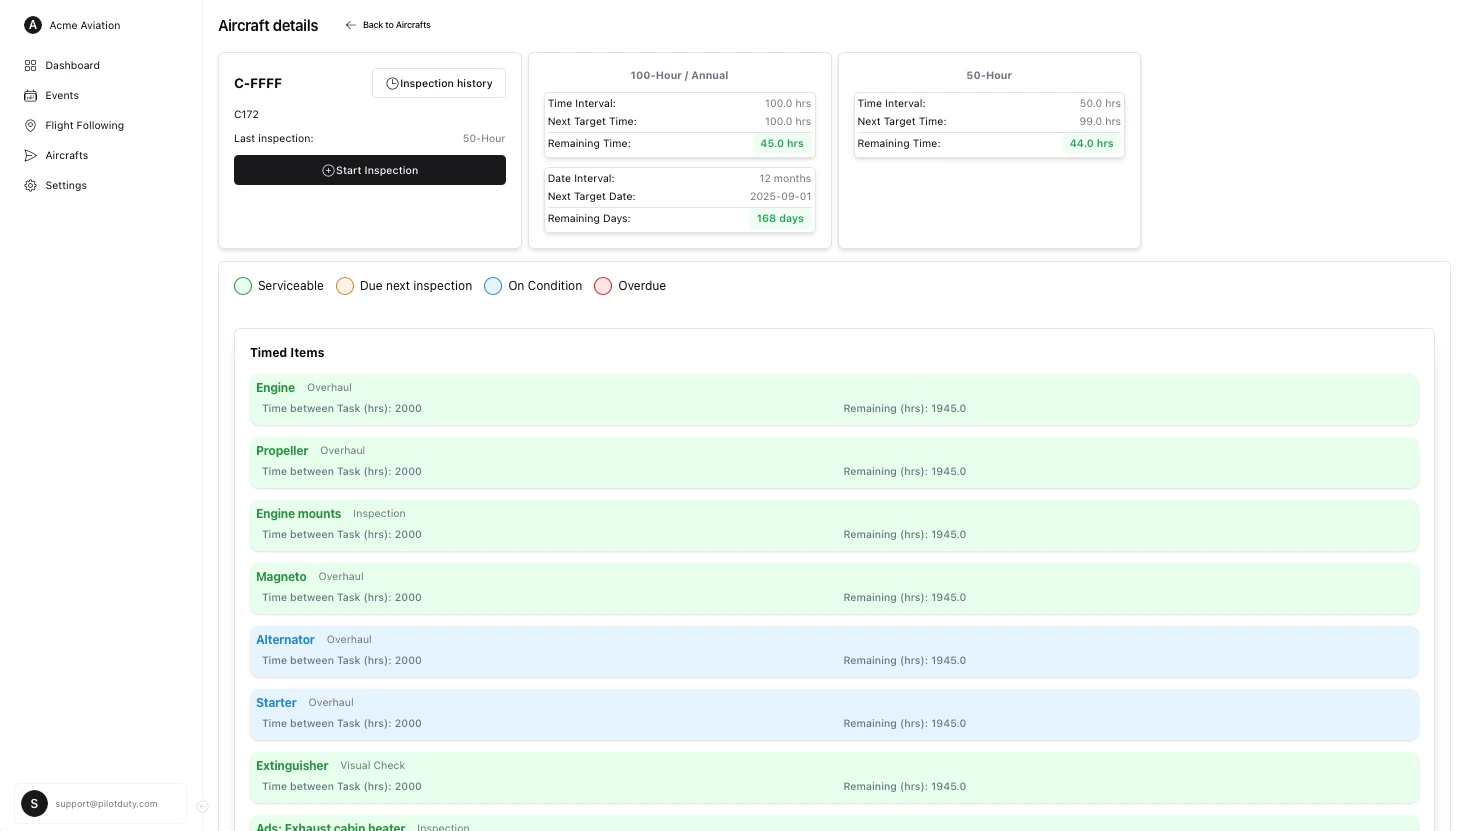
Task: Click the Aircraft details page title
Action: 268,26
